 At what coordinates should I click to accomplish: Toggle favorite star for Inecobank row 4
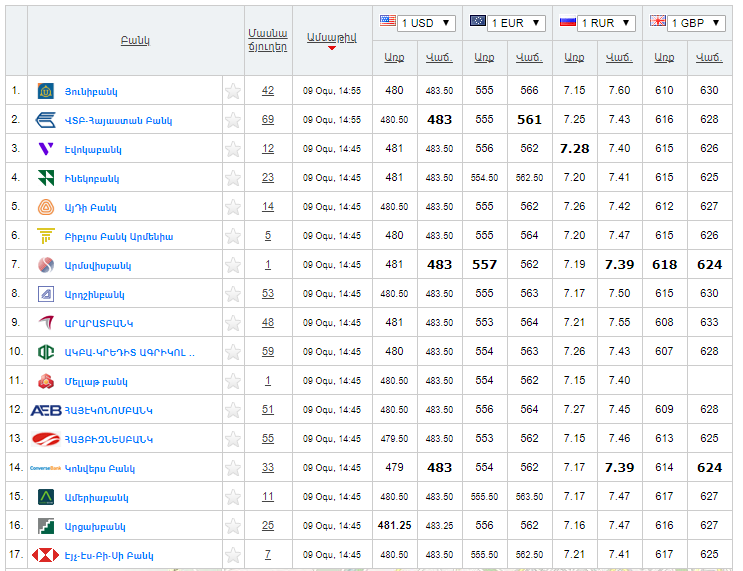pos(233,178)
